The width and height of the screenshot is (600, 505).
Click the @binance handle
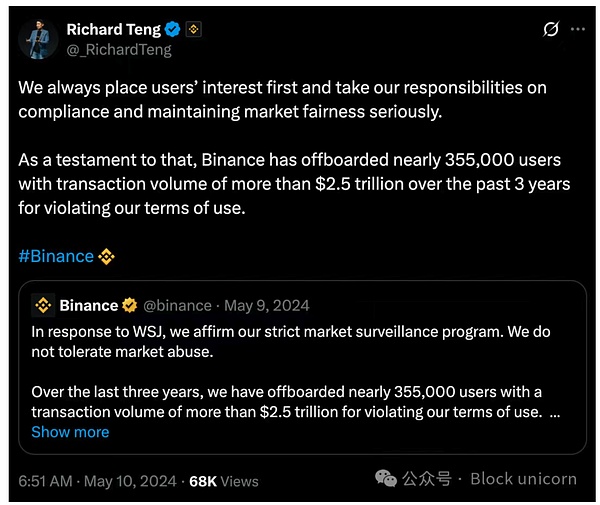178,305
